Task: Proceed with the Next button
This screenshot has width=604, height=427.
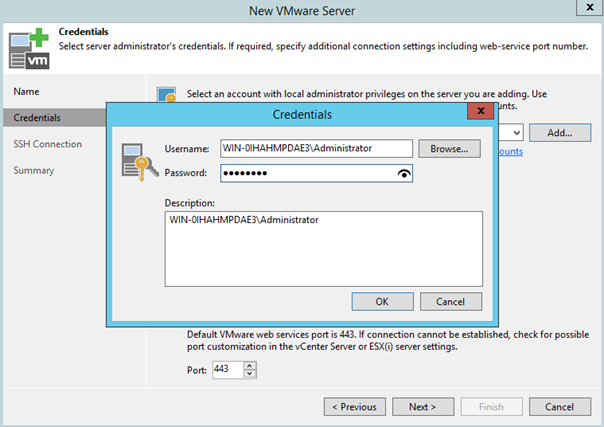Action: (x=423, y=407)
